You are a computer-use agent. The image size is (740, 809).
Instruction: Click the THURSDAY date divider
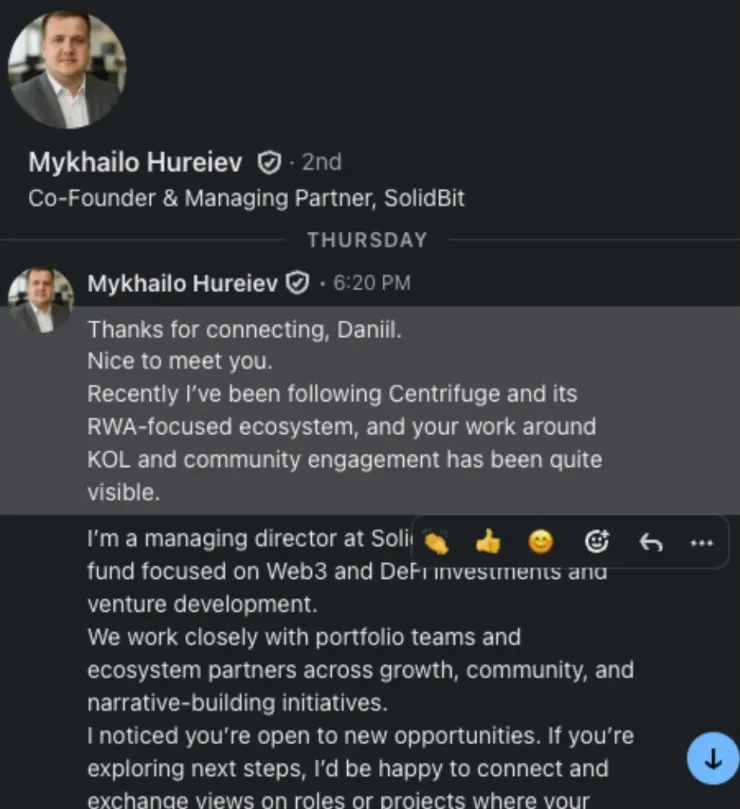coord(367,240)
